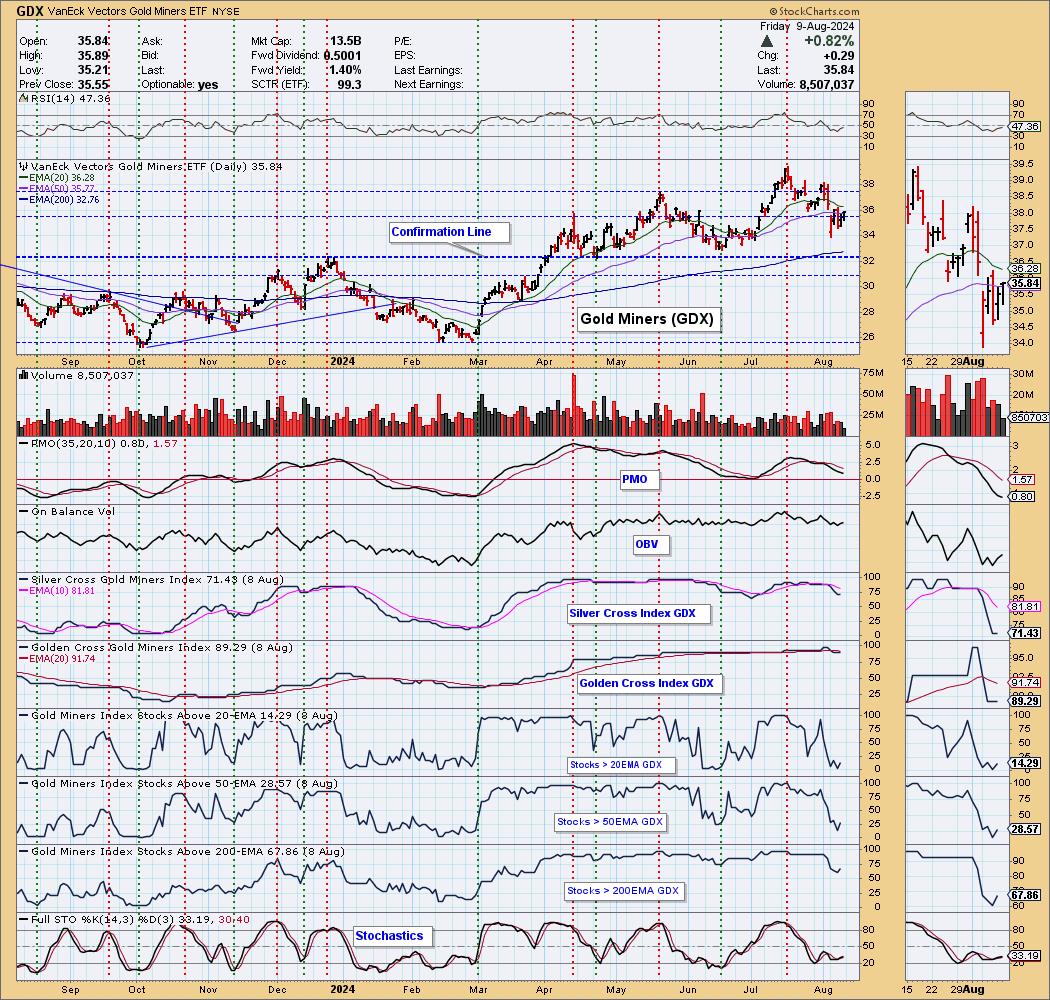Click the RSI(14) 47.36 legend text

tap(69, 98)
